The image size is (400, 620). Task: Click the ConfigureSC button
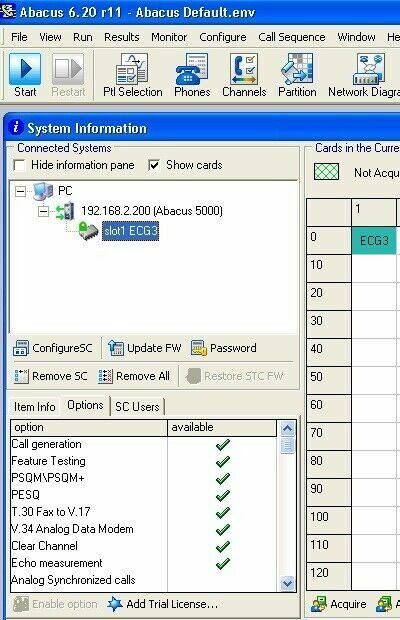tap(53, 348)
